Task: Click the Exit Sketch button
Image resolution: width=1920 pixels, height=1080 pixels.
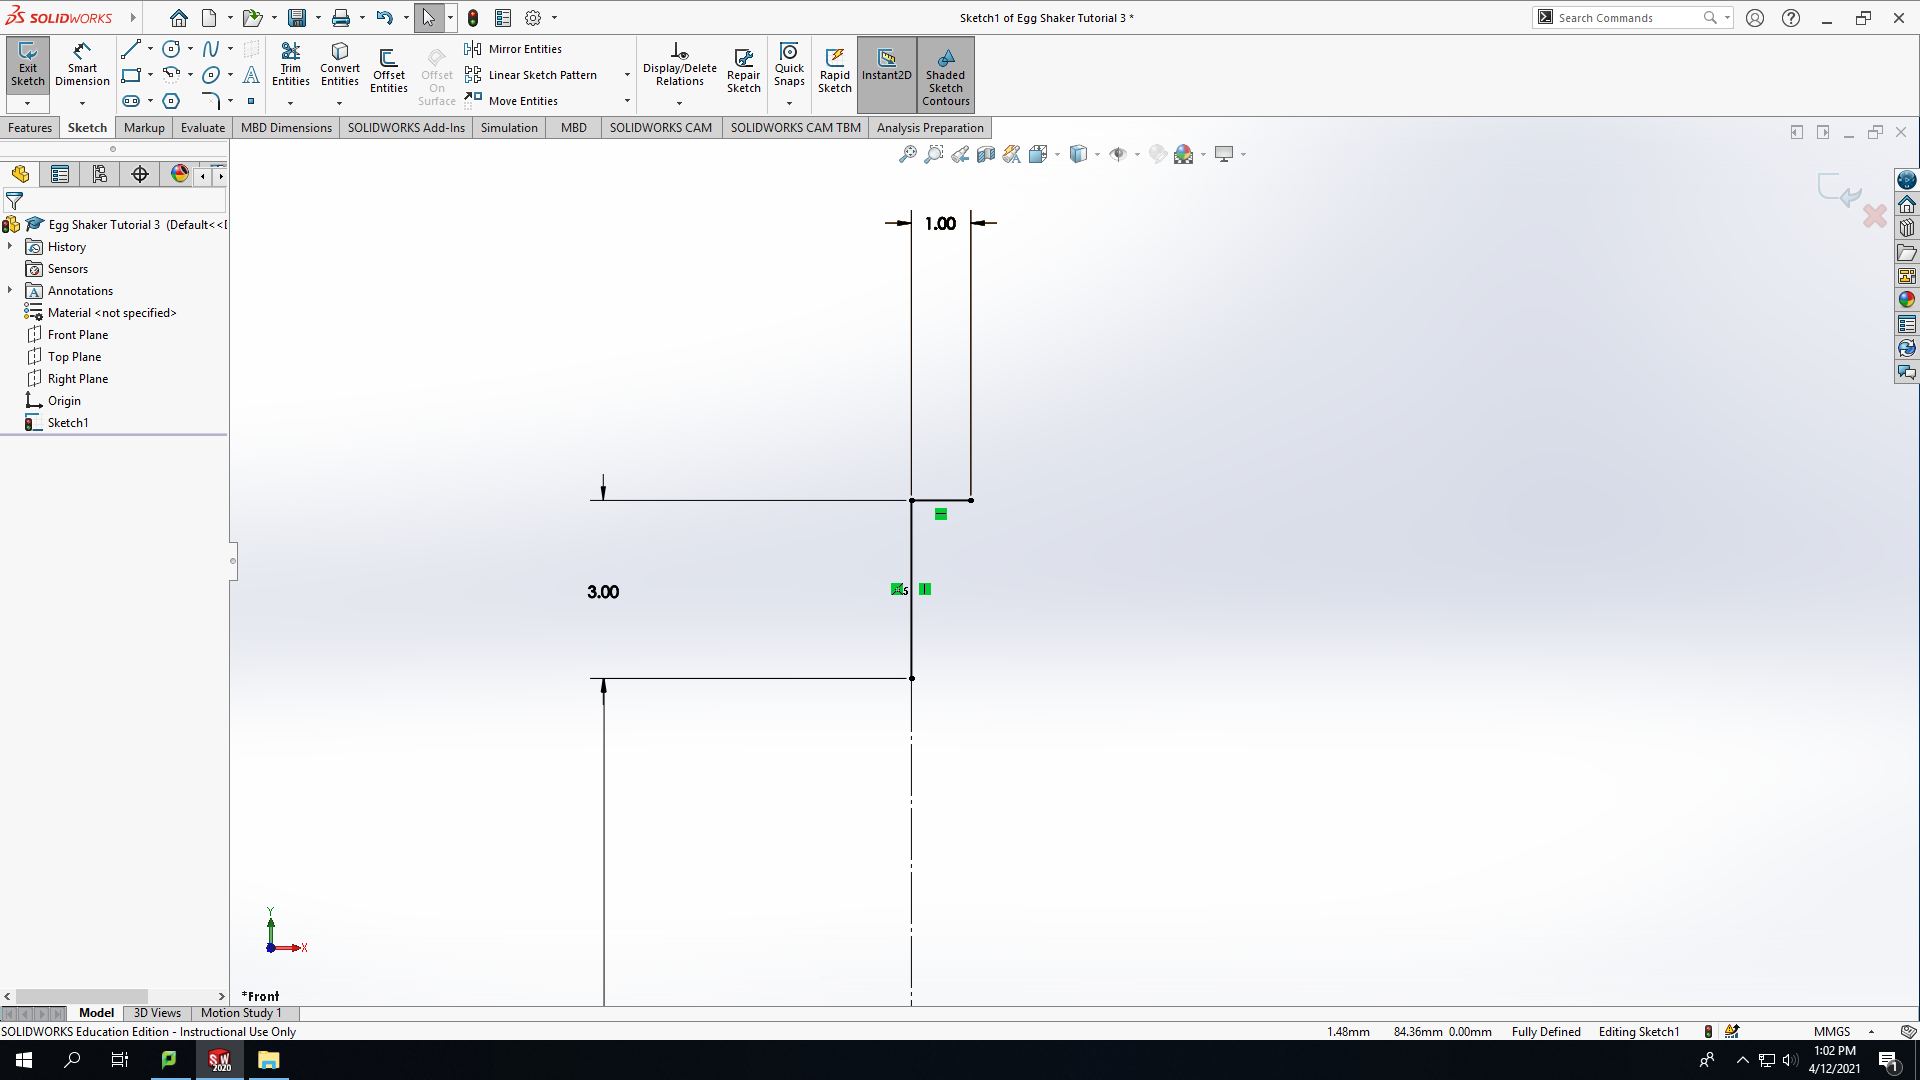Action: pos(28,66)
